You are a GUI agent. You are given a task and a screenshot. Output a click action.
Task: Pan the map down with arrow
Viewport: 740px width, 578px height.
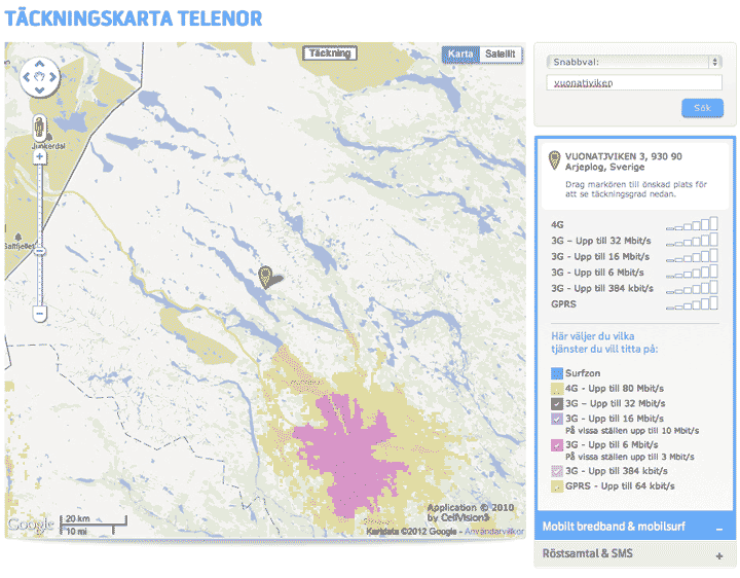(39, 90)
